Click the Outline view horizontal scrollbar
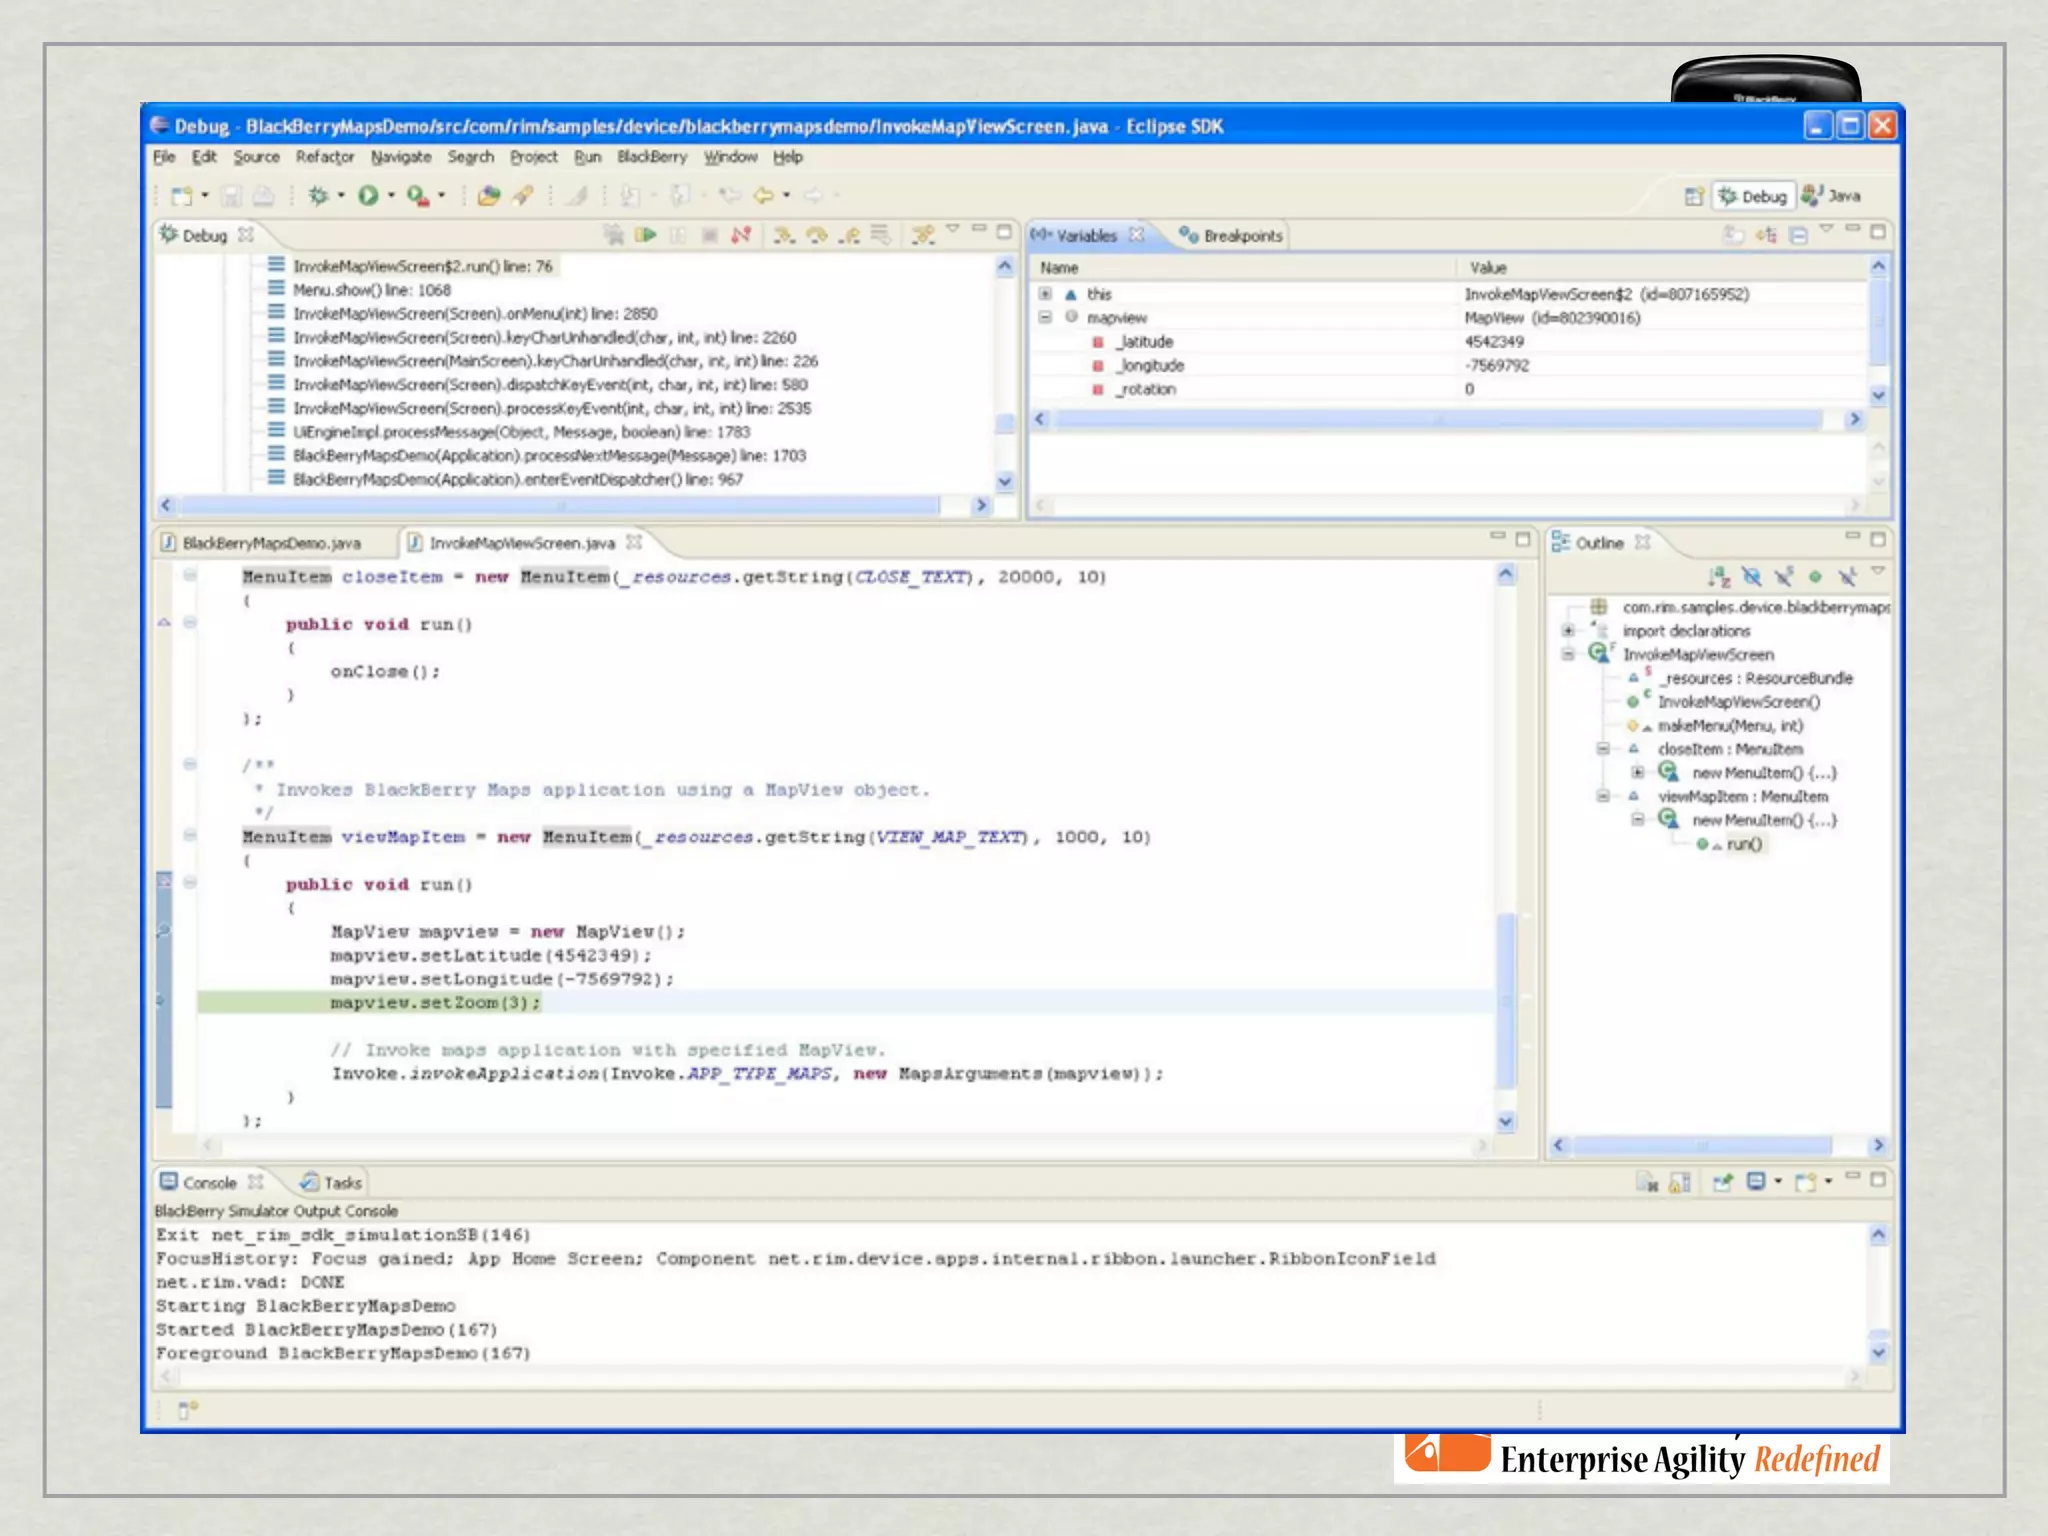Viewport: 2048px width, 1536px height. (x=1702, y=1145)
